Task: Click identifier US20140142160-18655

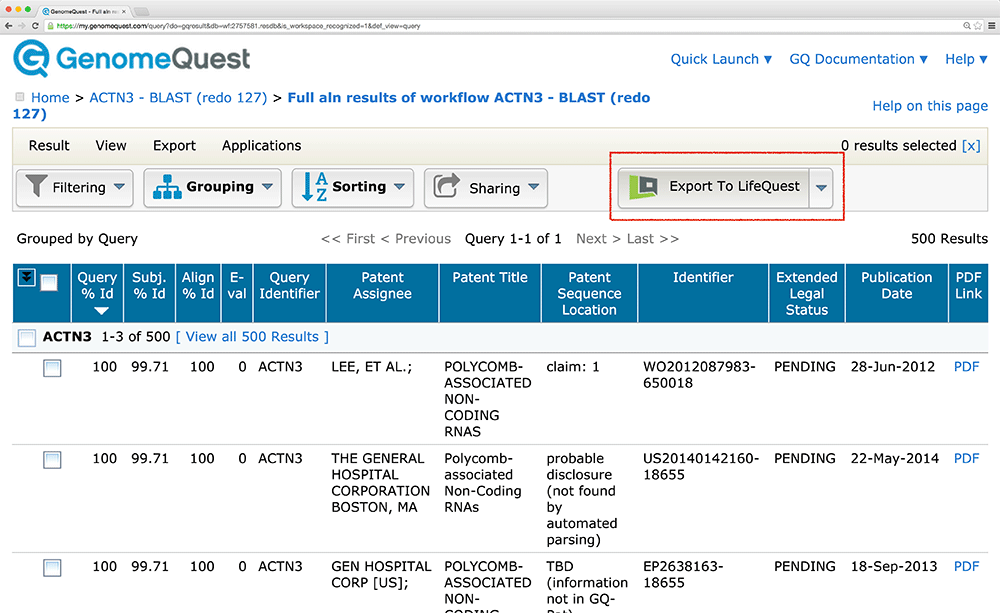Action: pos(701,466)
